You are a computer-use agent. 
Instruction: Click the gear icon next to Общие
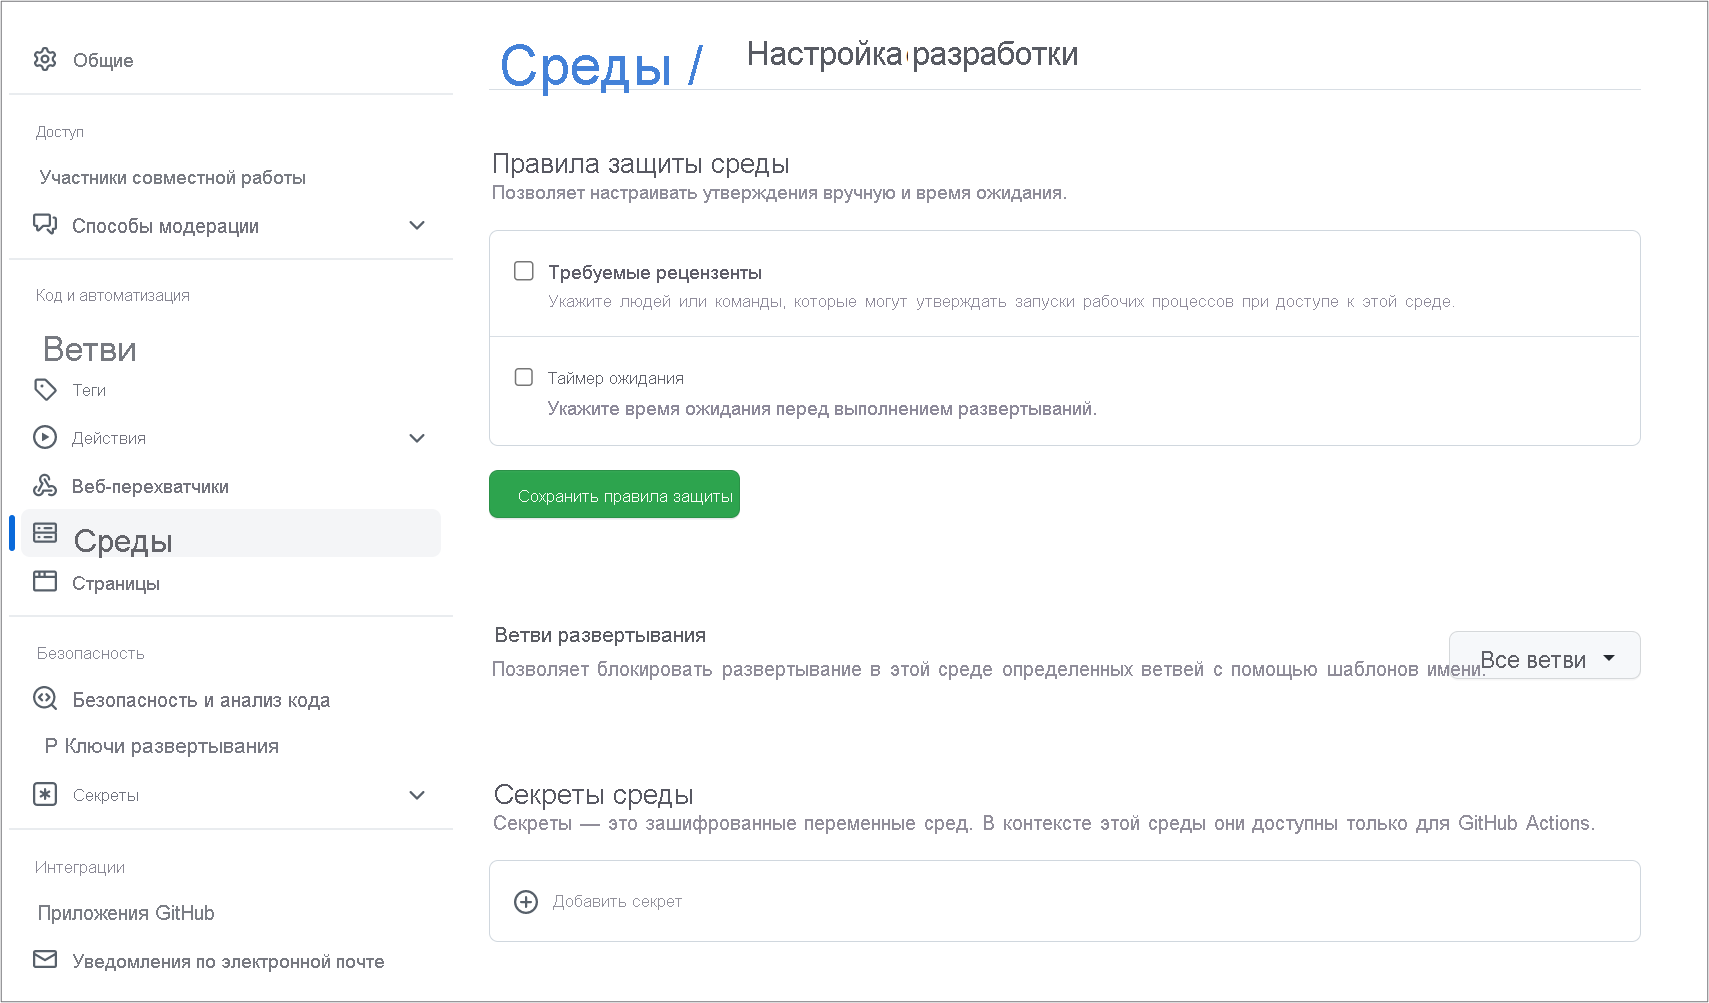45,59
